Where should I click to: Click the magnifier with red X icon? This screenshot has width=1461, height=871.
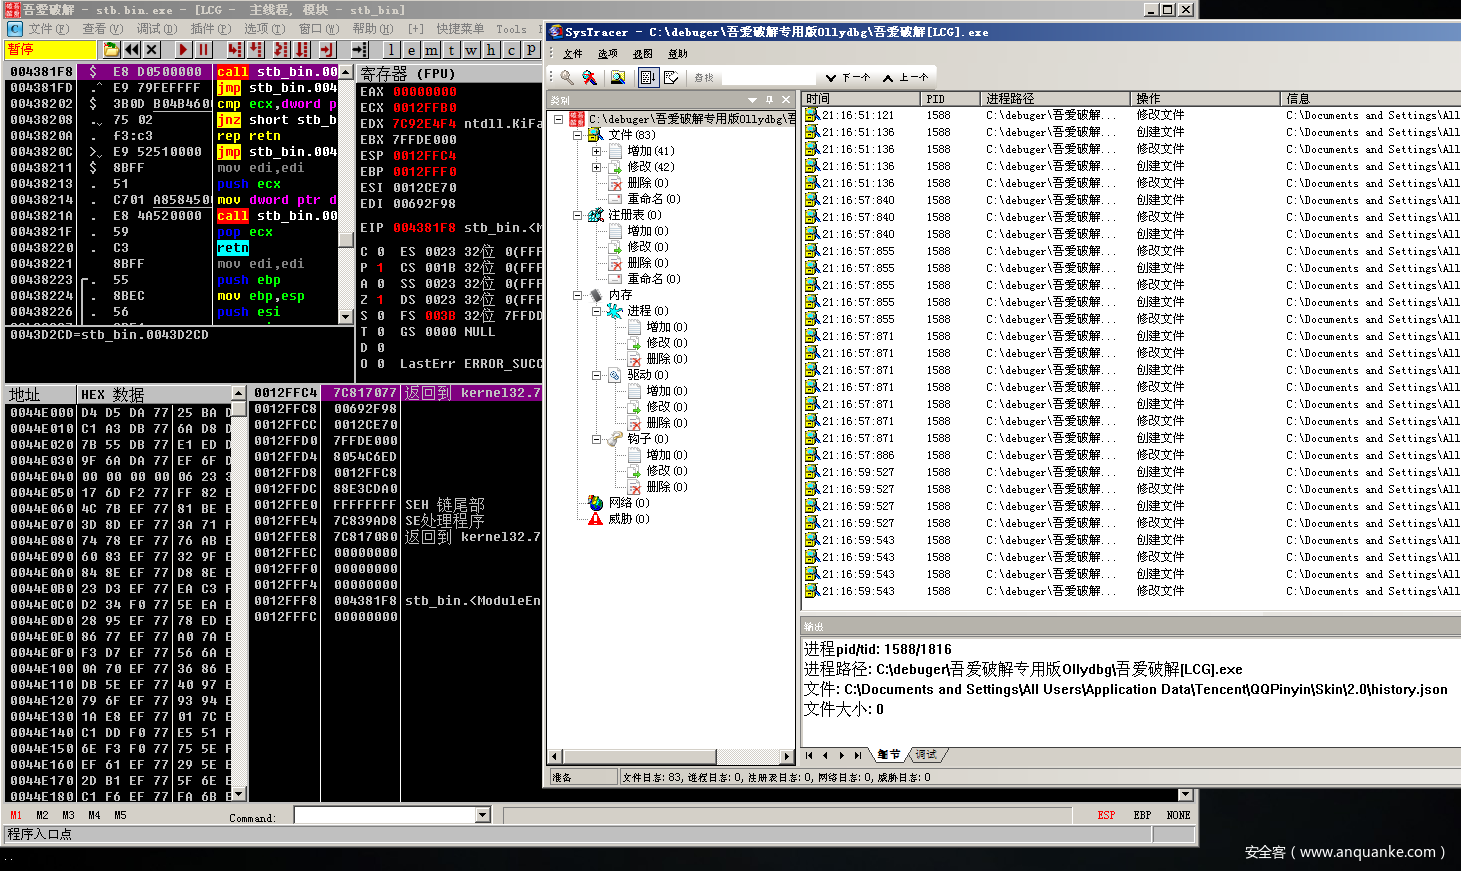[590, 77]
